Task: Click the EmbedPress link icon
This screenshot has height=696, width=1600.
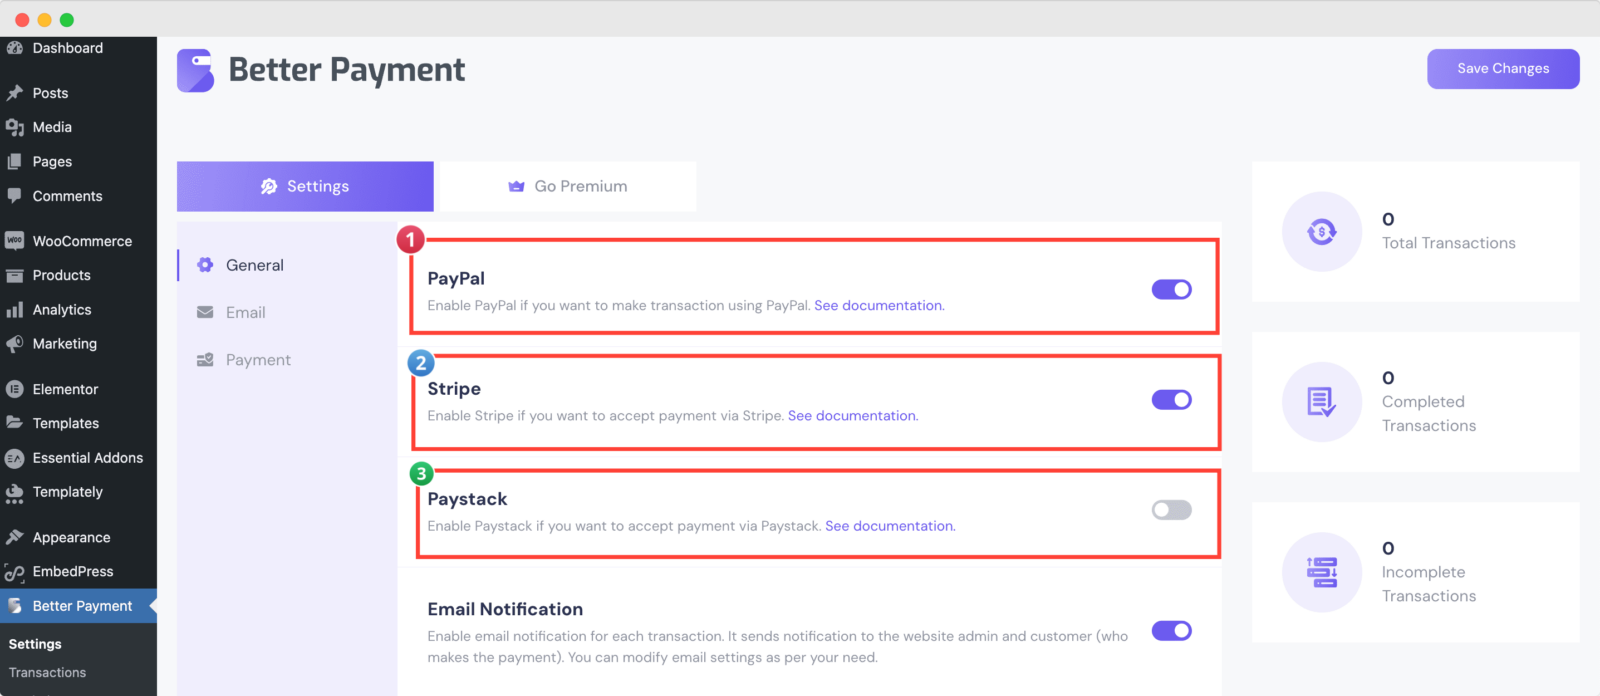Action: (14, 572)
